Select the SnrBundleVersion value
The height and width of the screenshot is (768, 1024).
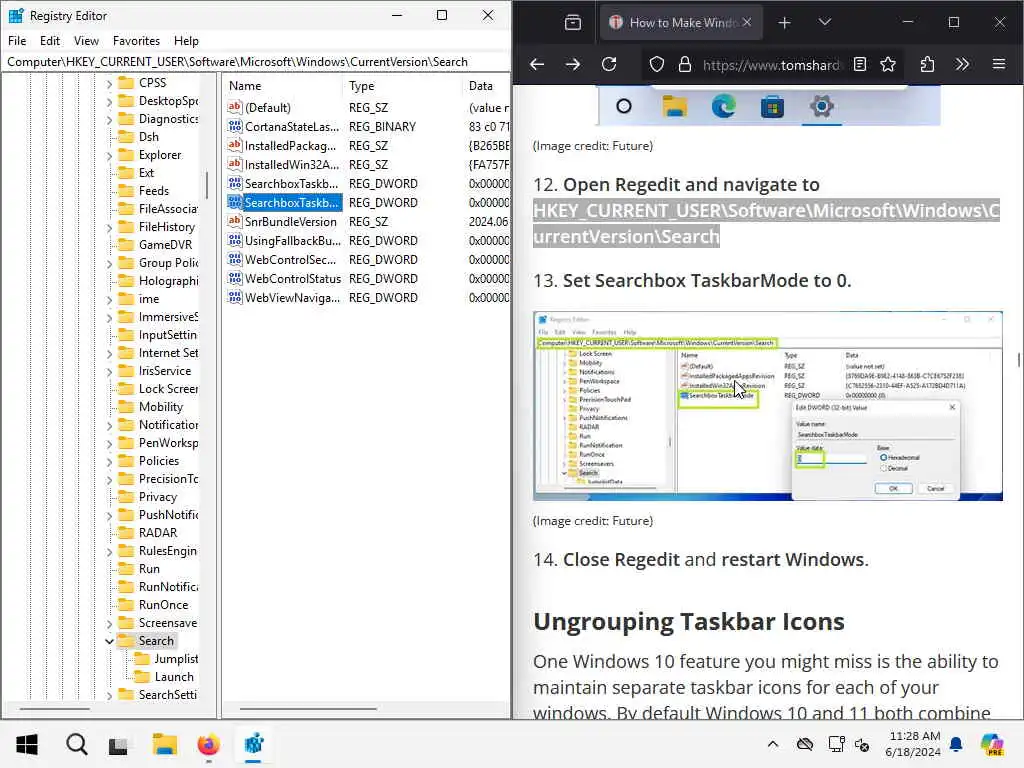pos(290,221)
